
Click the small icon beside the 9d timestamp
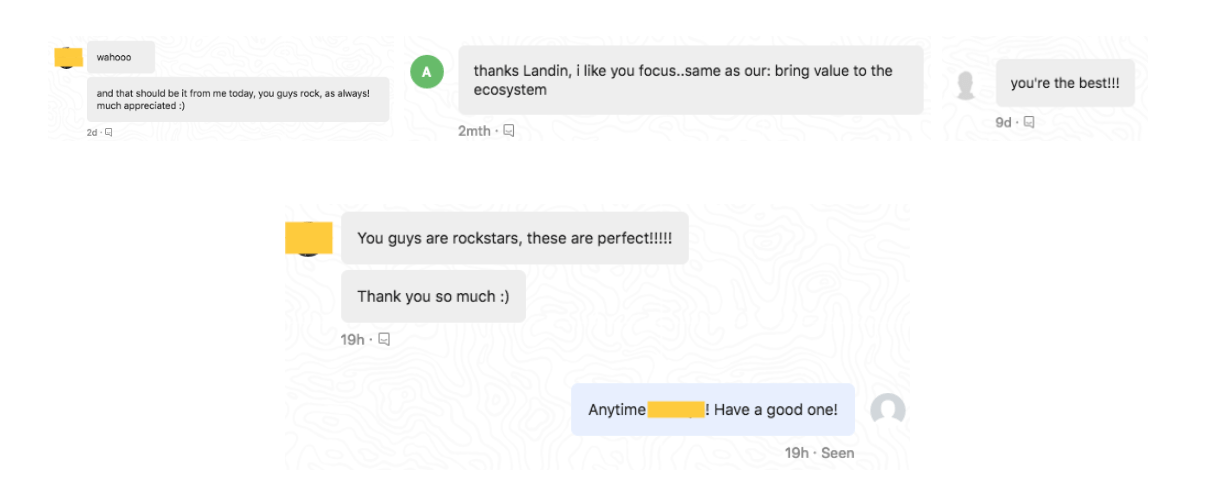tap(1029, 122)
